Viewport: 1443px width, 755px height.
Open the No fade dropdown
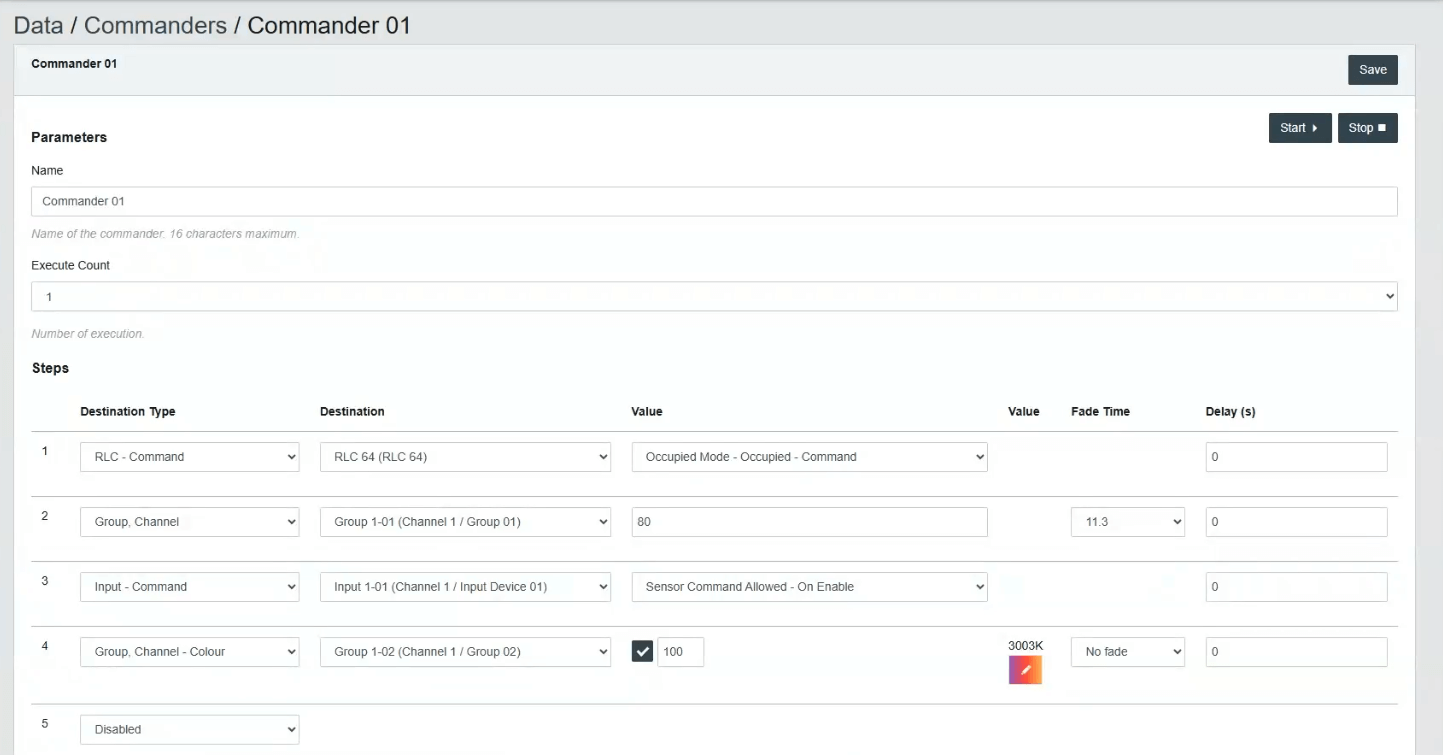(x=1127, y=652)
